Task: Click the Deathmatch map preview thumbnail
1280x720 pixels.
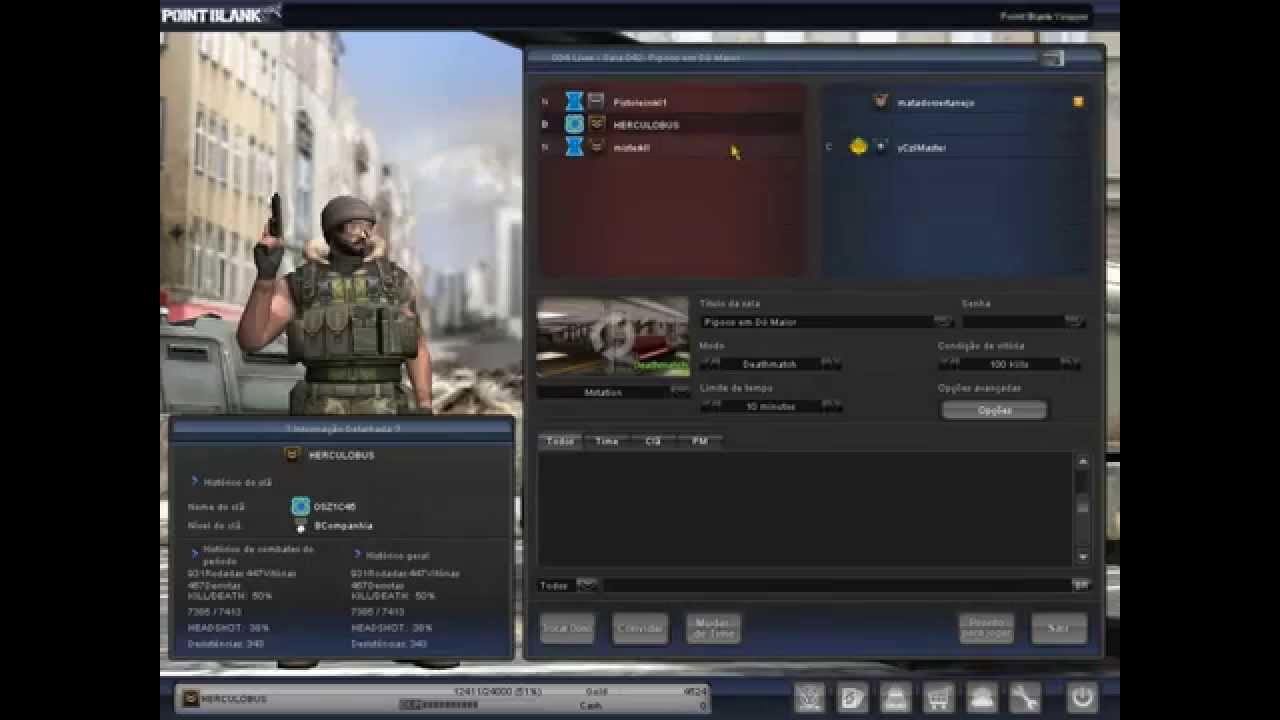Action: [x=613, y=337]
